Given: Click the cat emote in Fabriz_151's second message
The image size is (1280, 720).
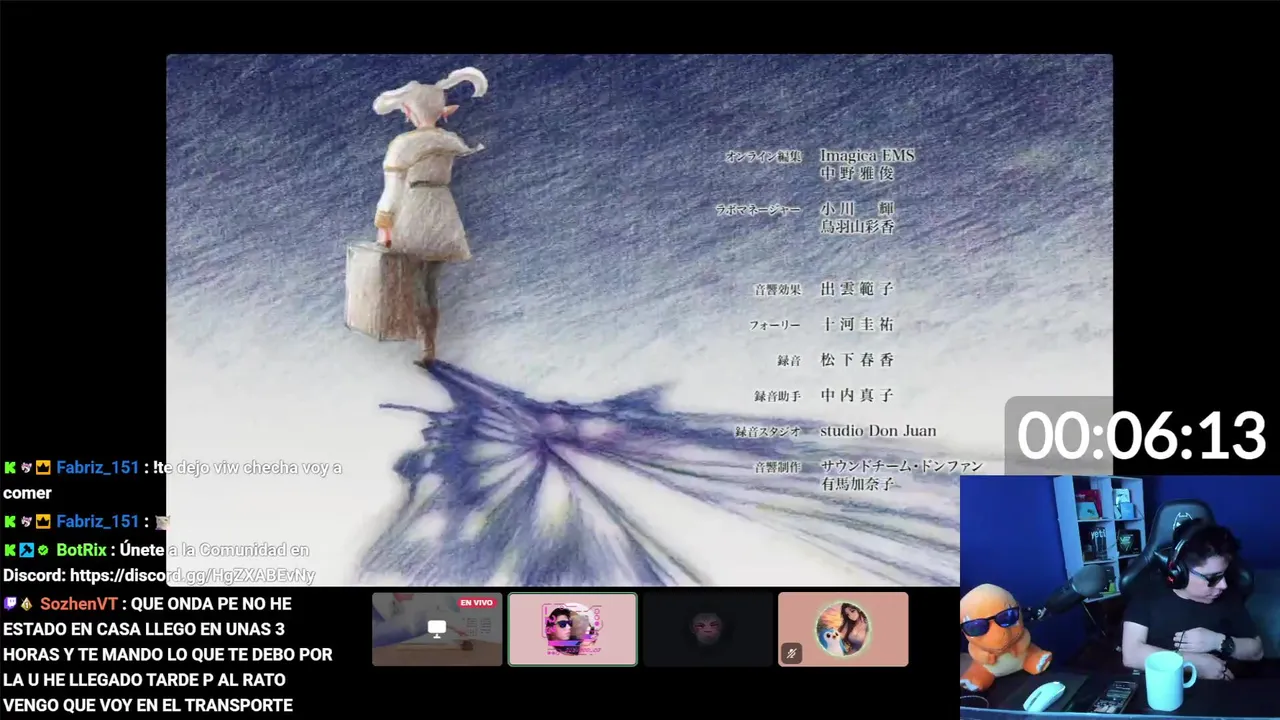Looking at the screenshot, I should point(162,522).
